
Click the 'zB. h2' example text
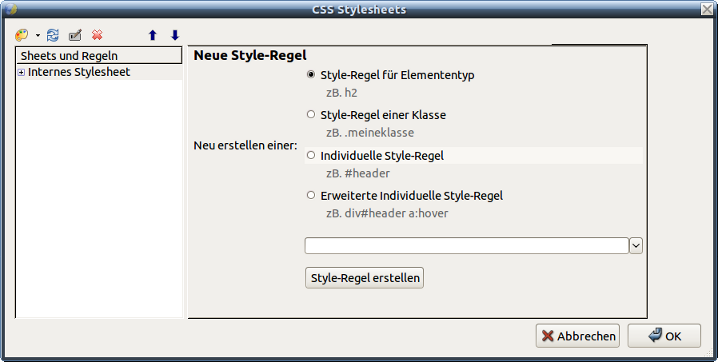[342, 93]
